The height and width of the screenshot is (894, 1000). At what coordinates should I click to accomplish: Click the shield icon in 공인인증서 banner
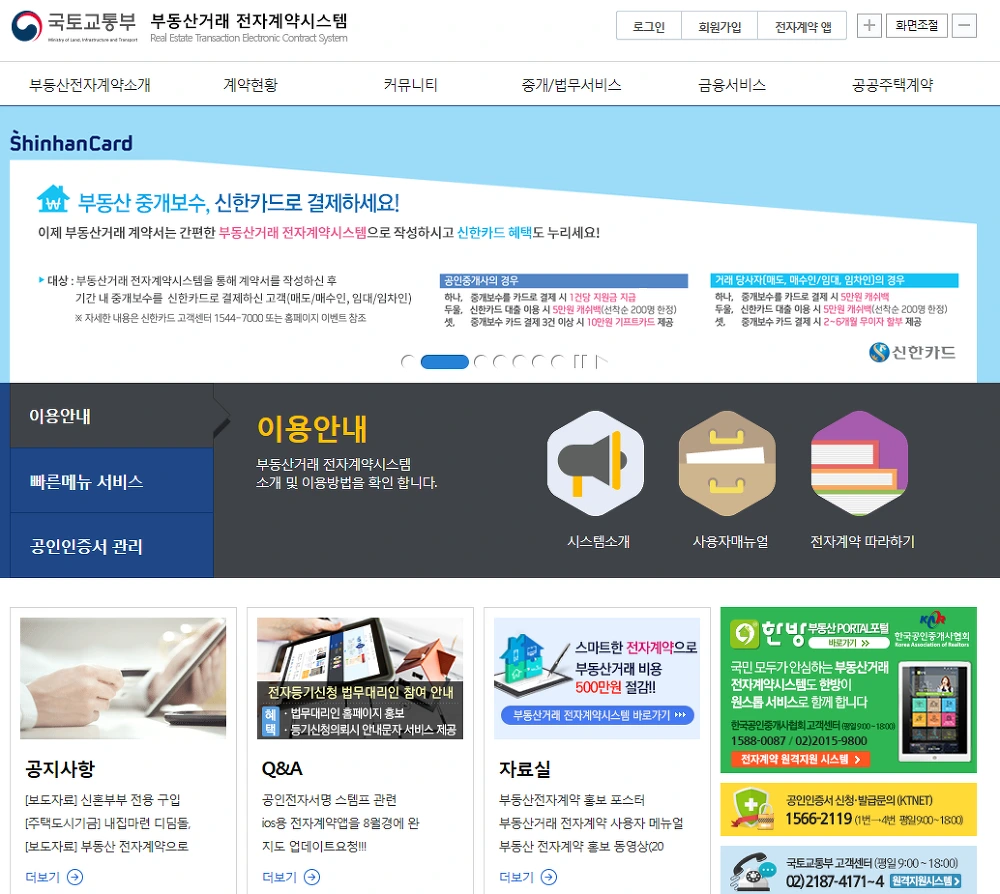753,809
